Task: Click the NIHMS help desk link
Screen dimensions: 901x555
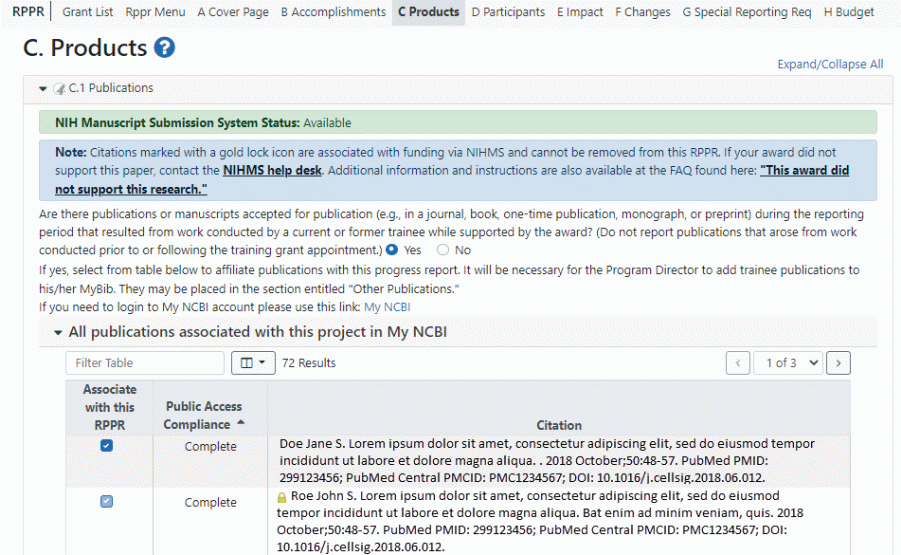Action: [x=272, y=171]
